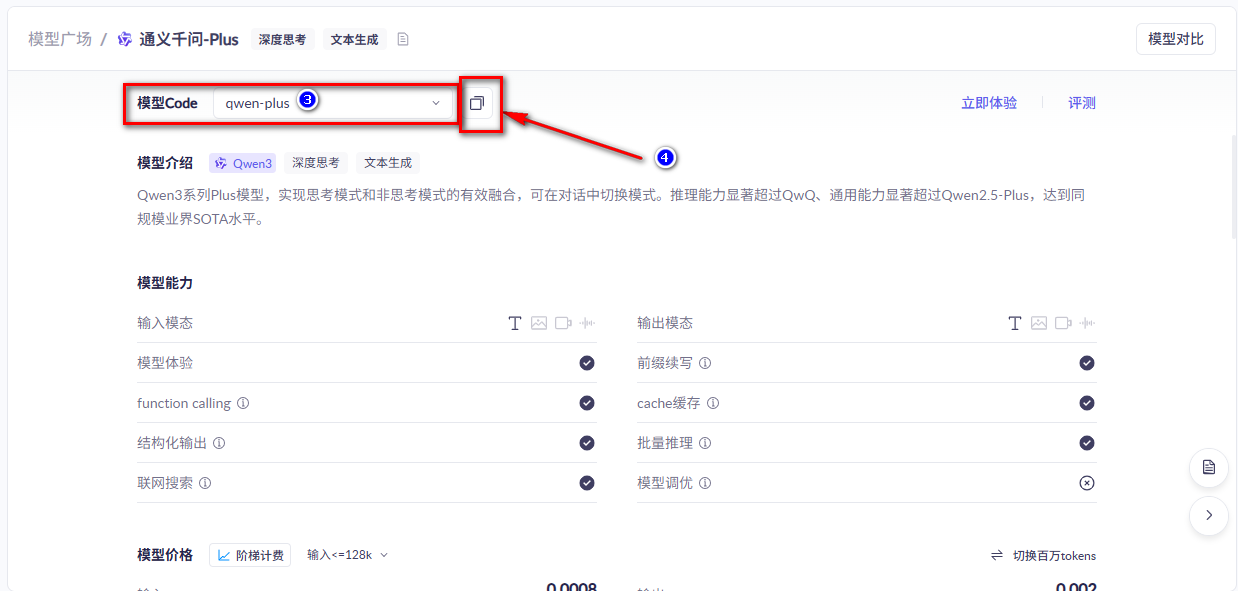This screenshot has height=591, width=1238.
Task: Click the 深度思考 tag in the header
Action: [283, 39]
